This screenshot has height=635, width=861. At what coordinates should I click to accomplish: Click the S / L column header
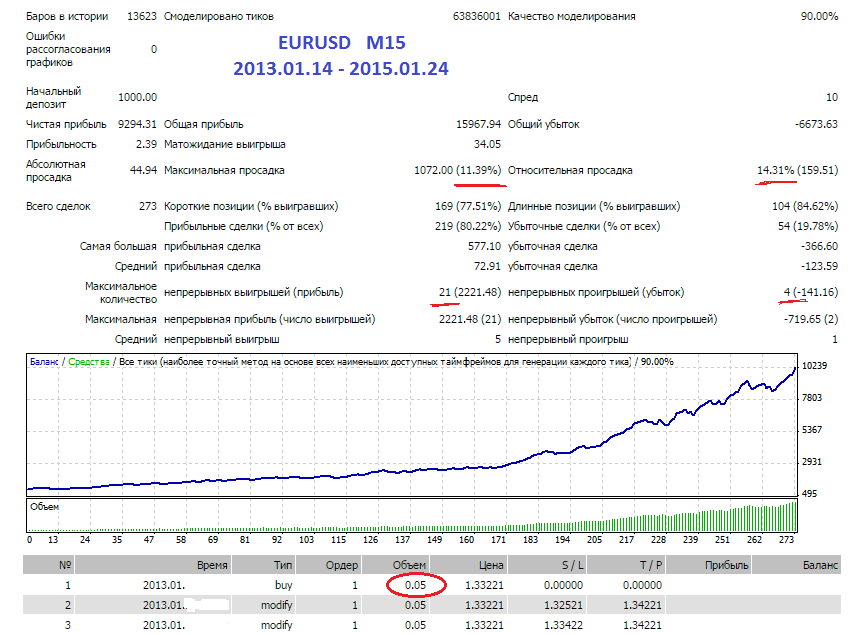(573, 565)
